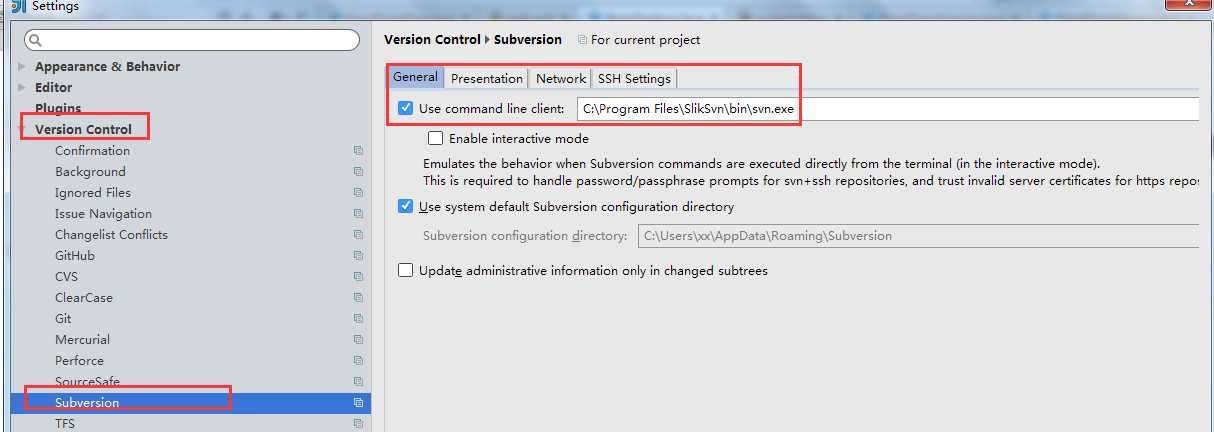This screenshot has width=1214, height=432.
Task: Click the 'For current project' copy icon
Action: pos(583,40)
